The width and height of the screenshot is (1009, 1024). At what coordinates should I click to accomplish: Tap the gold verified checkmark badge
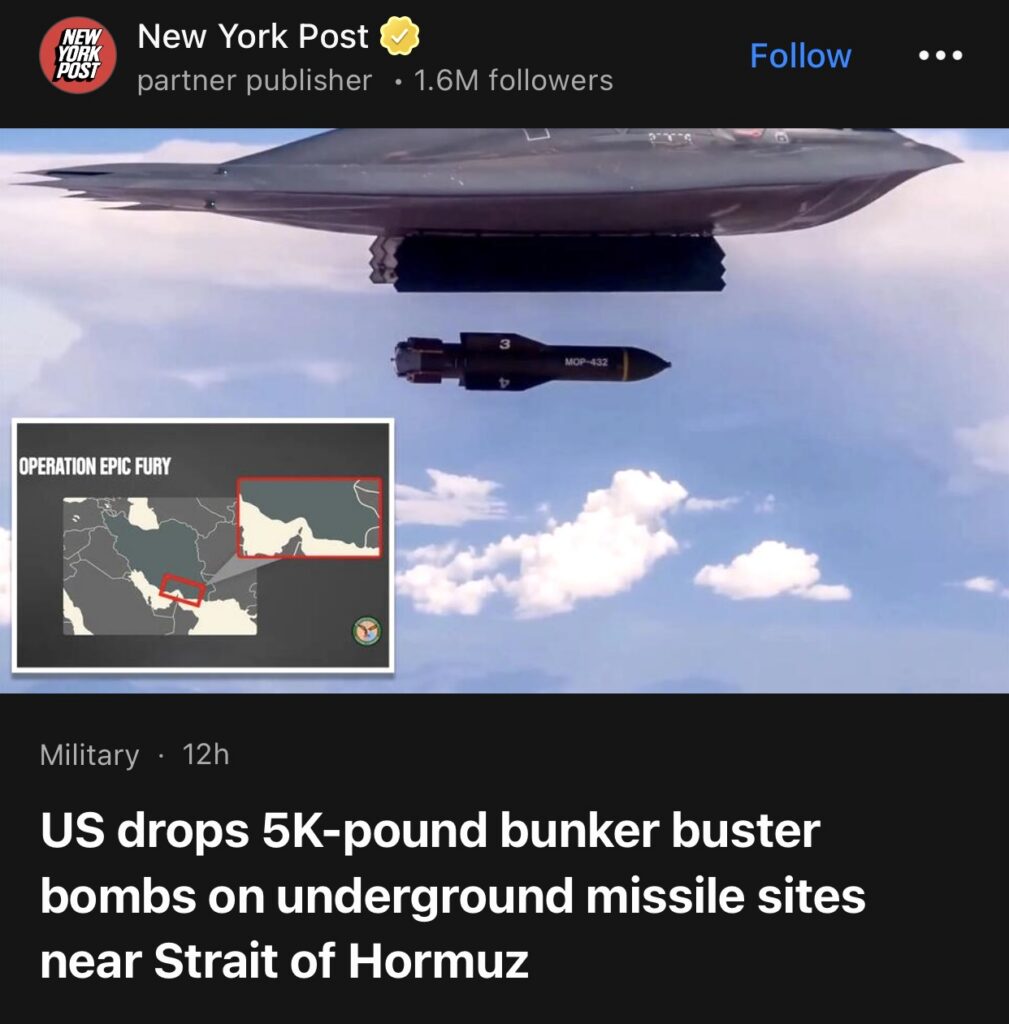[400, 36]
